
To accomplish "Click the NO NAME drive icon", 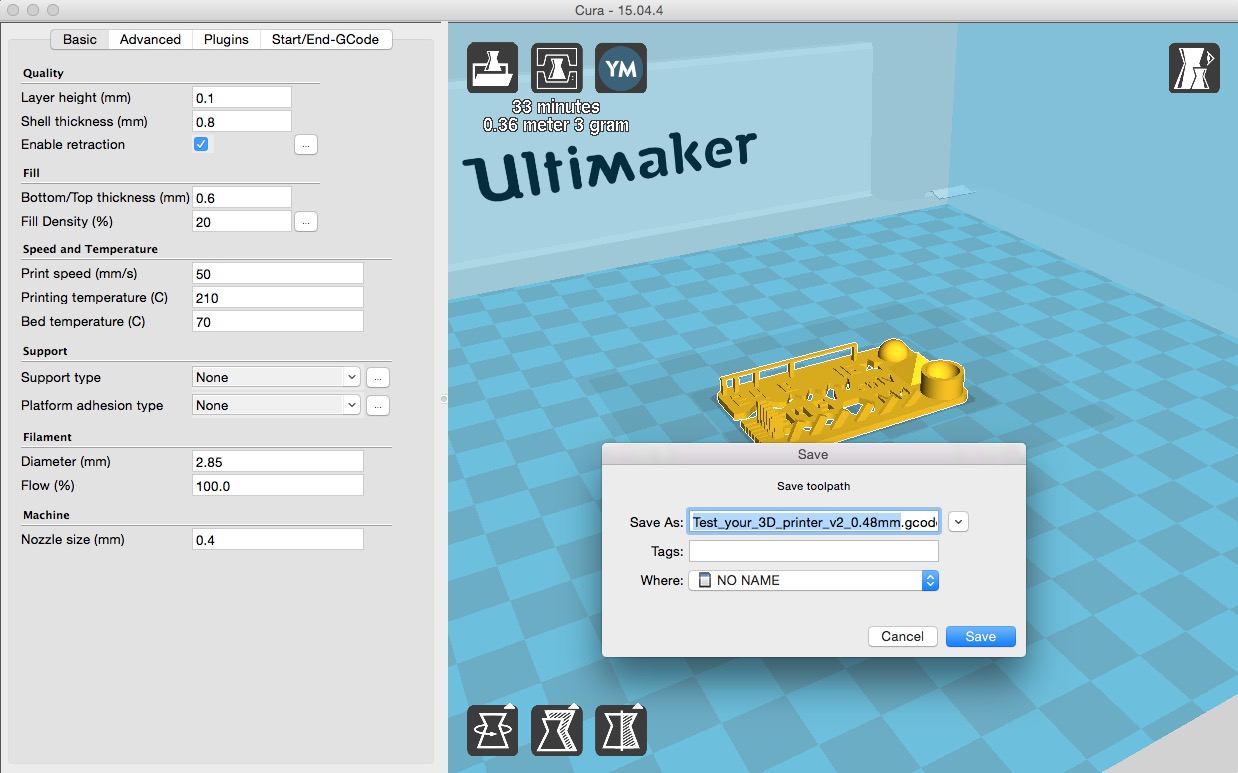I will 704,580.
